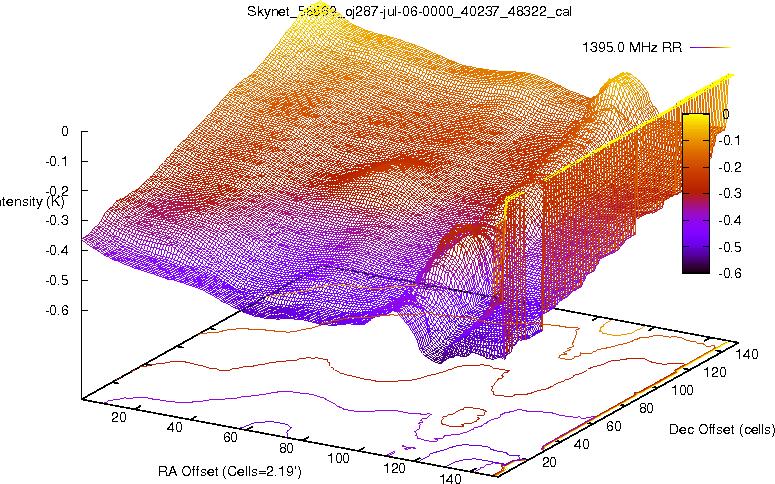This screenshot has width=775, height=484.
Task: Click the 120 tick on RA Offset axis
Action: pyautogui.click(x=394, y=468)
